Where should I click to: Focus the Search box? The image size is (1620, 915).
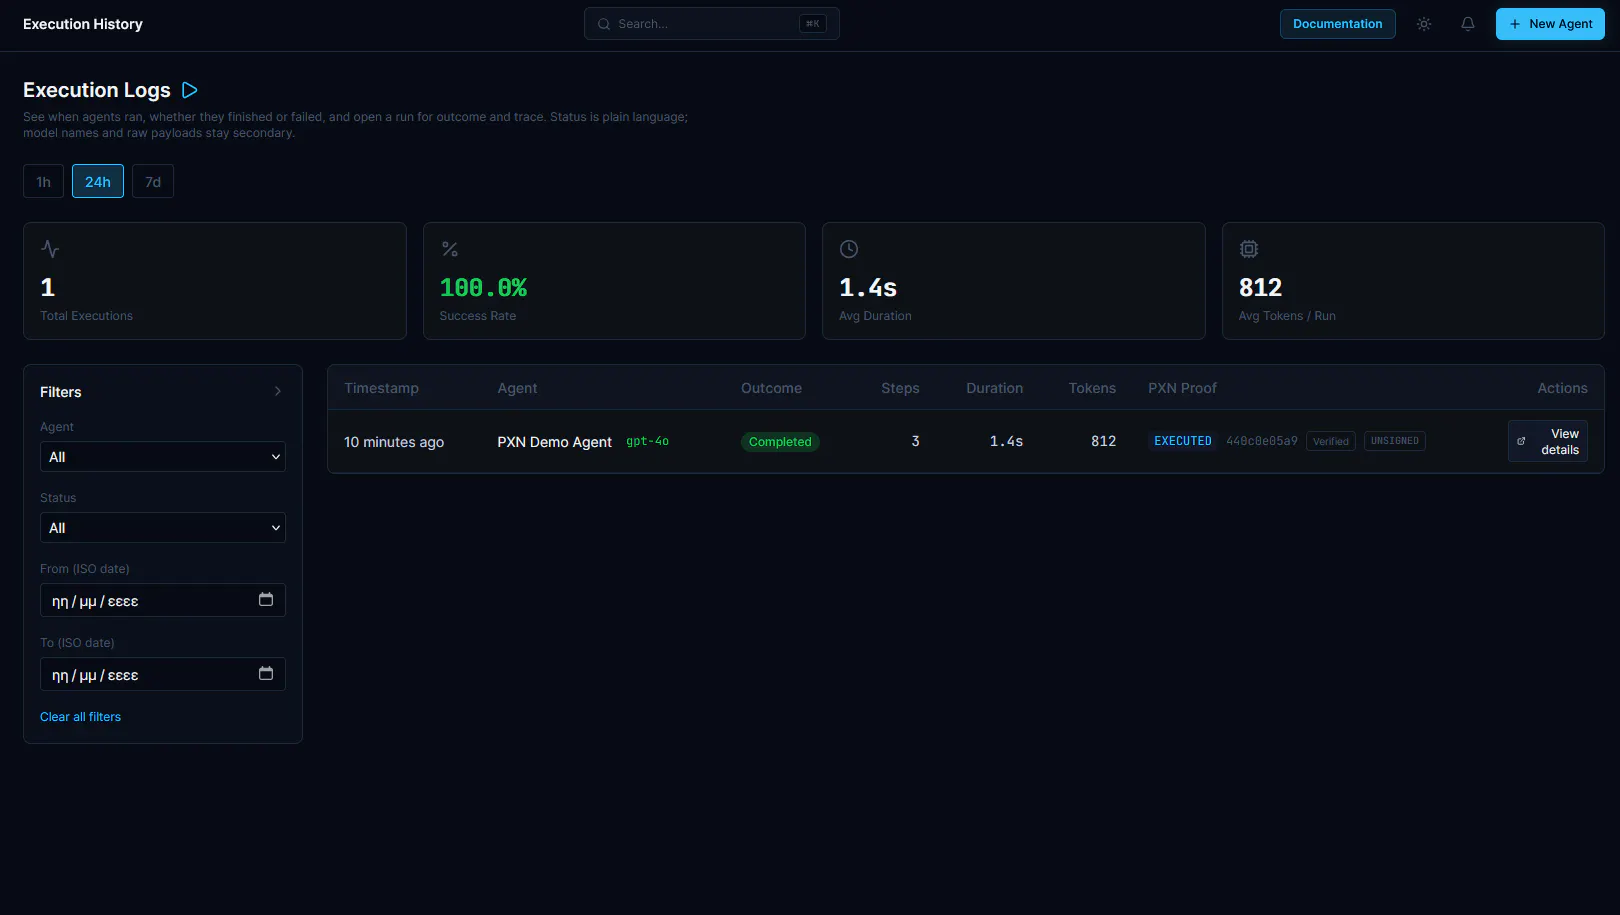point(712,24)
